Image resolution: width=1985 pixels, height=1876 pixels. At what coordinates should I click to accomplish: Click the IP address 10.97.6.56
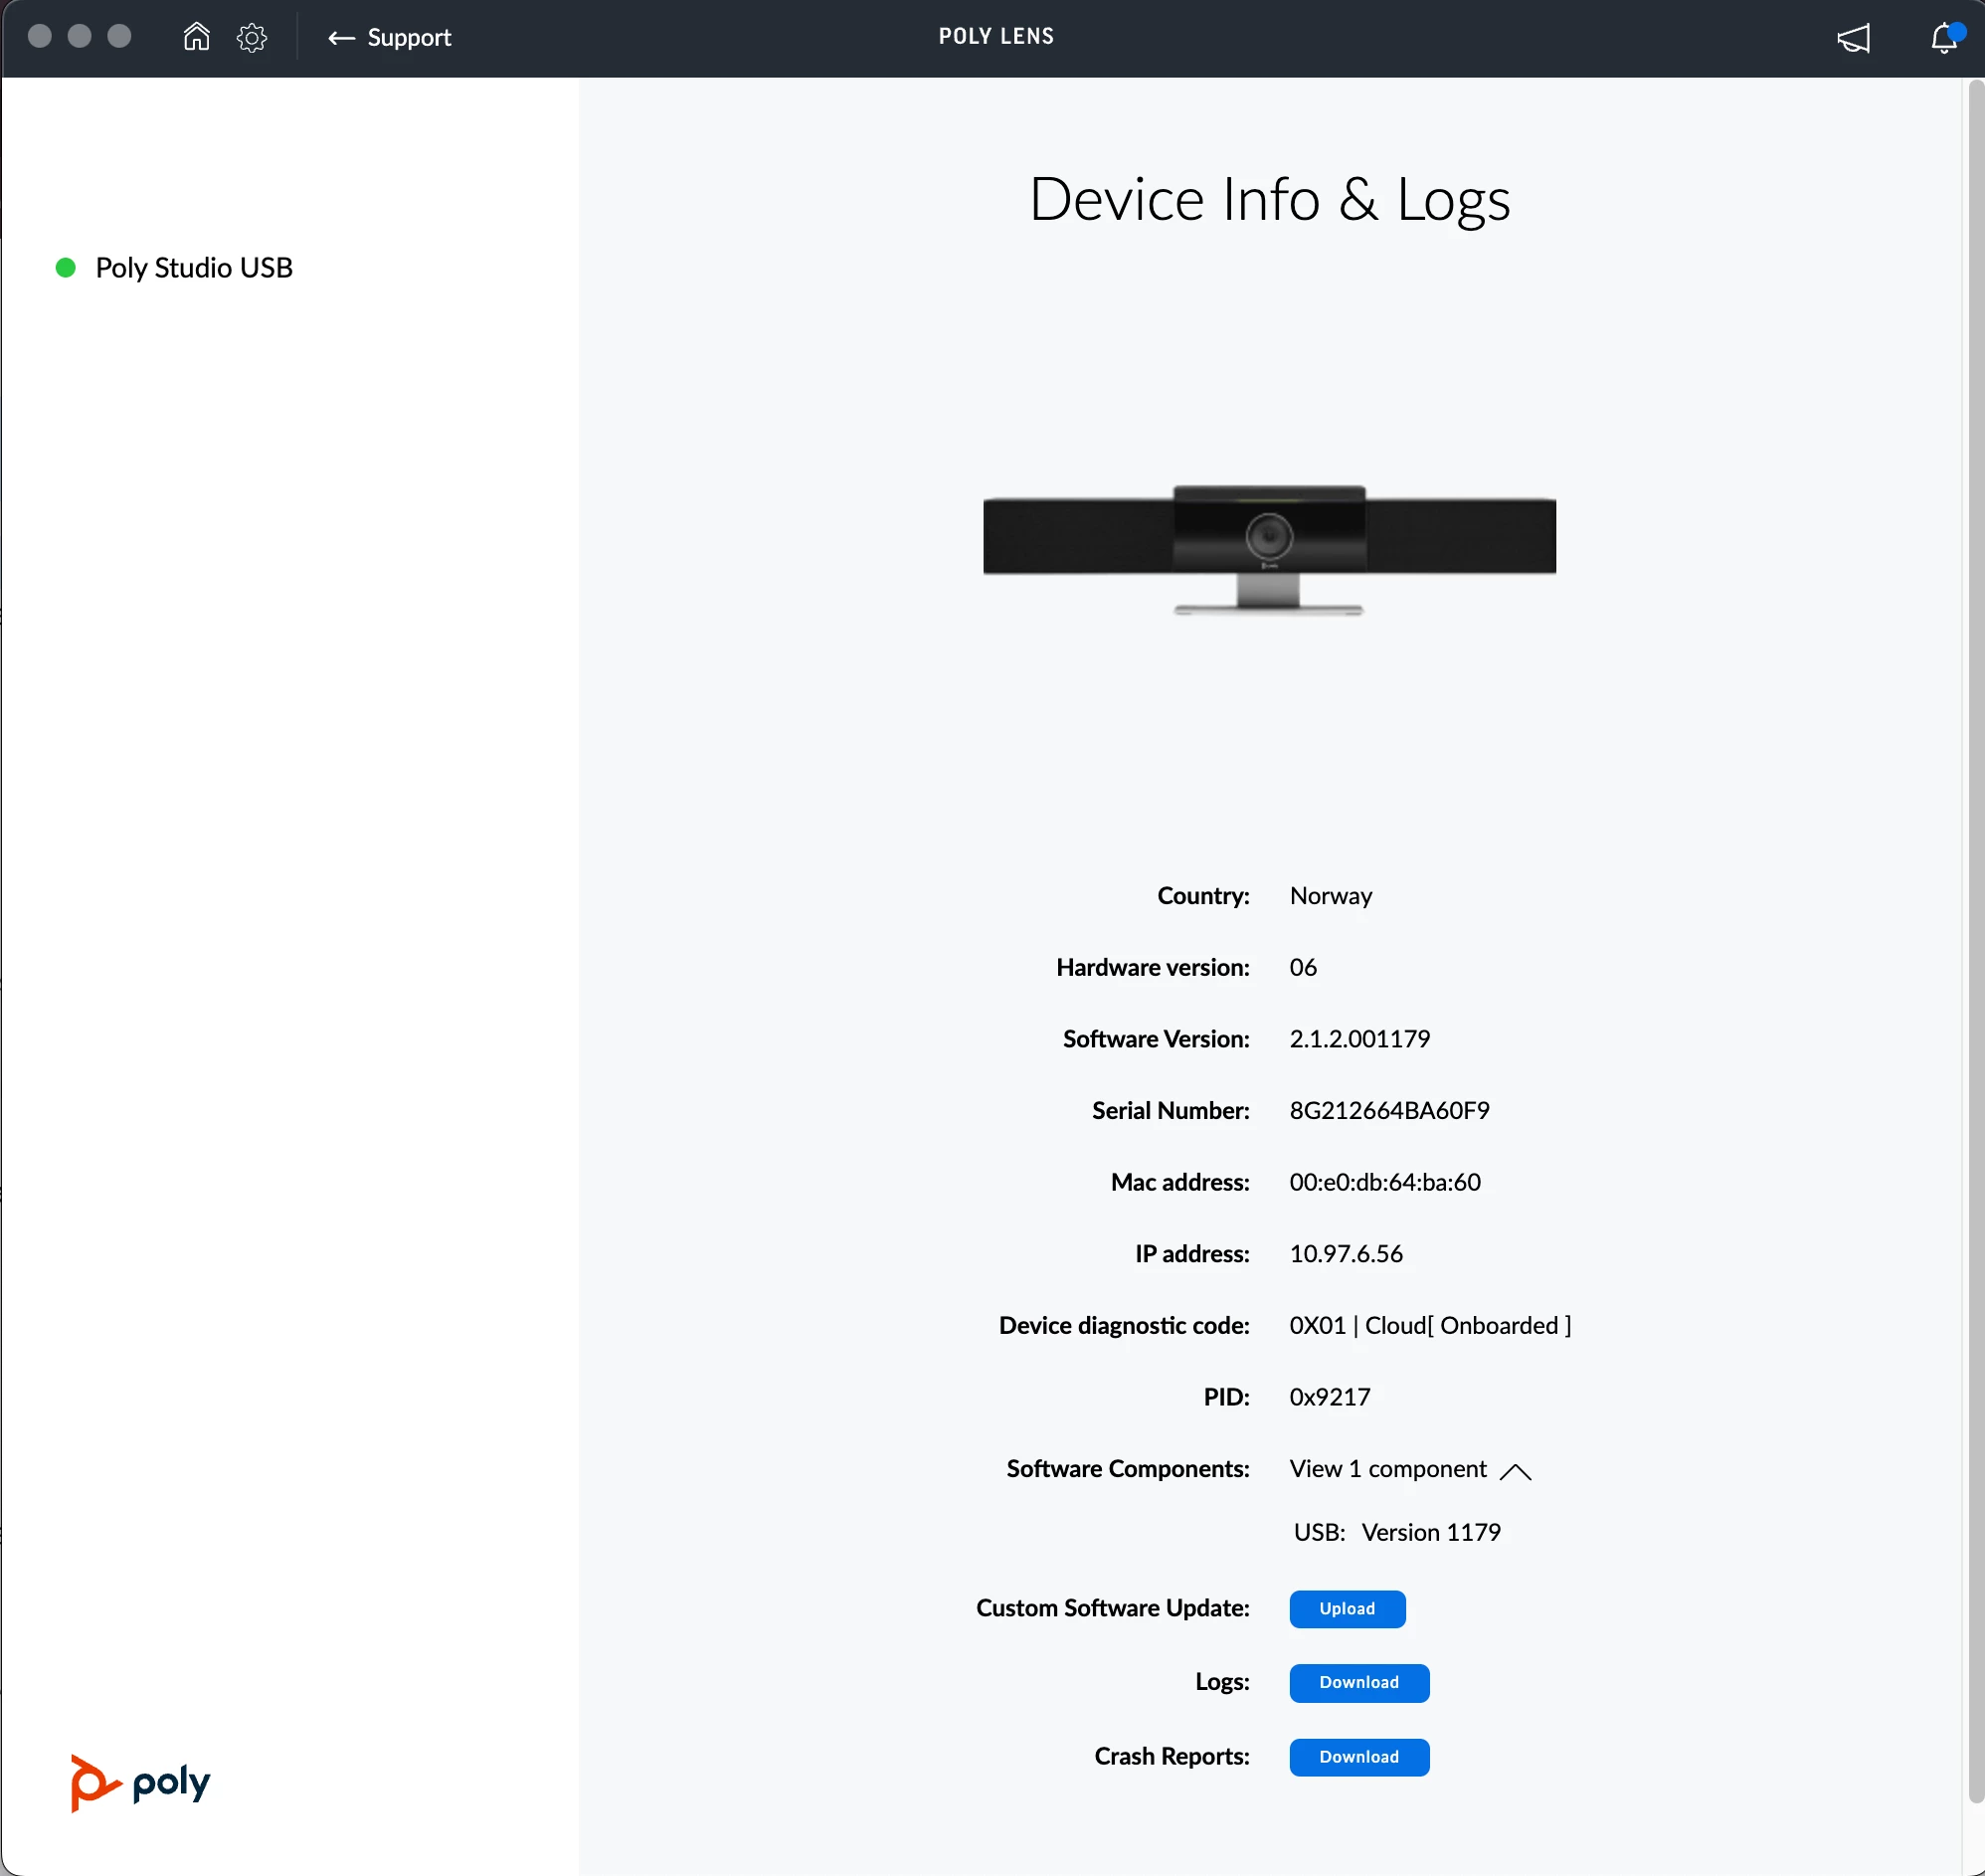click(1345, 1254)
